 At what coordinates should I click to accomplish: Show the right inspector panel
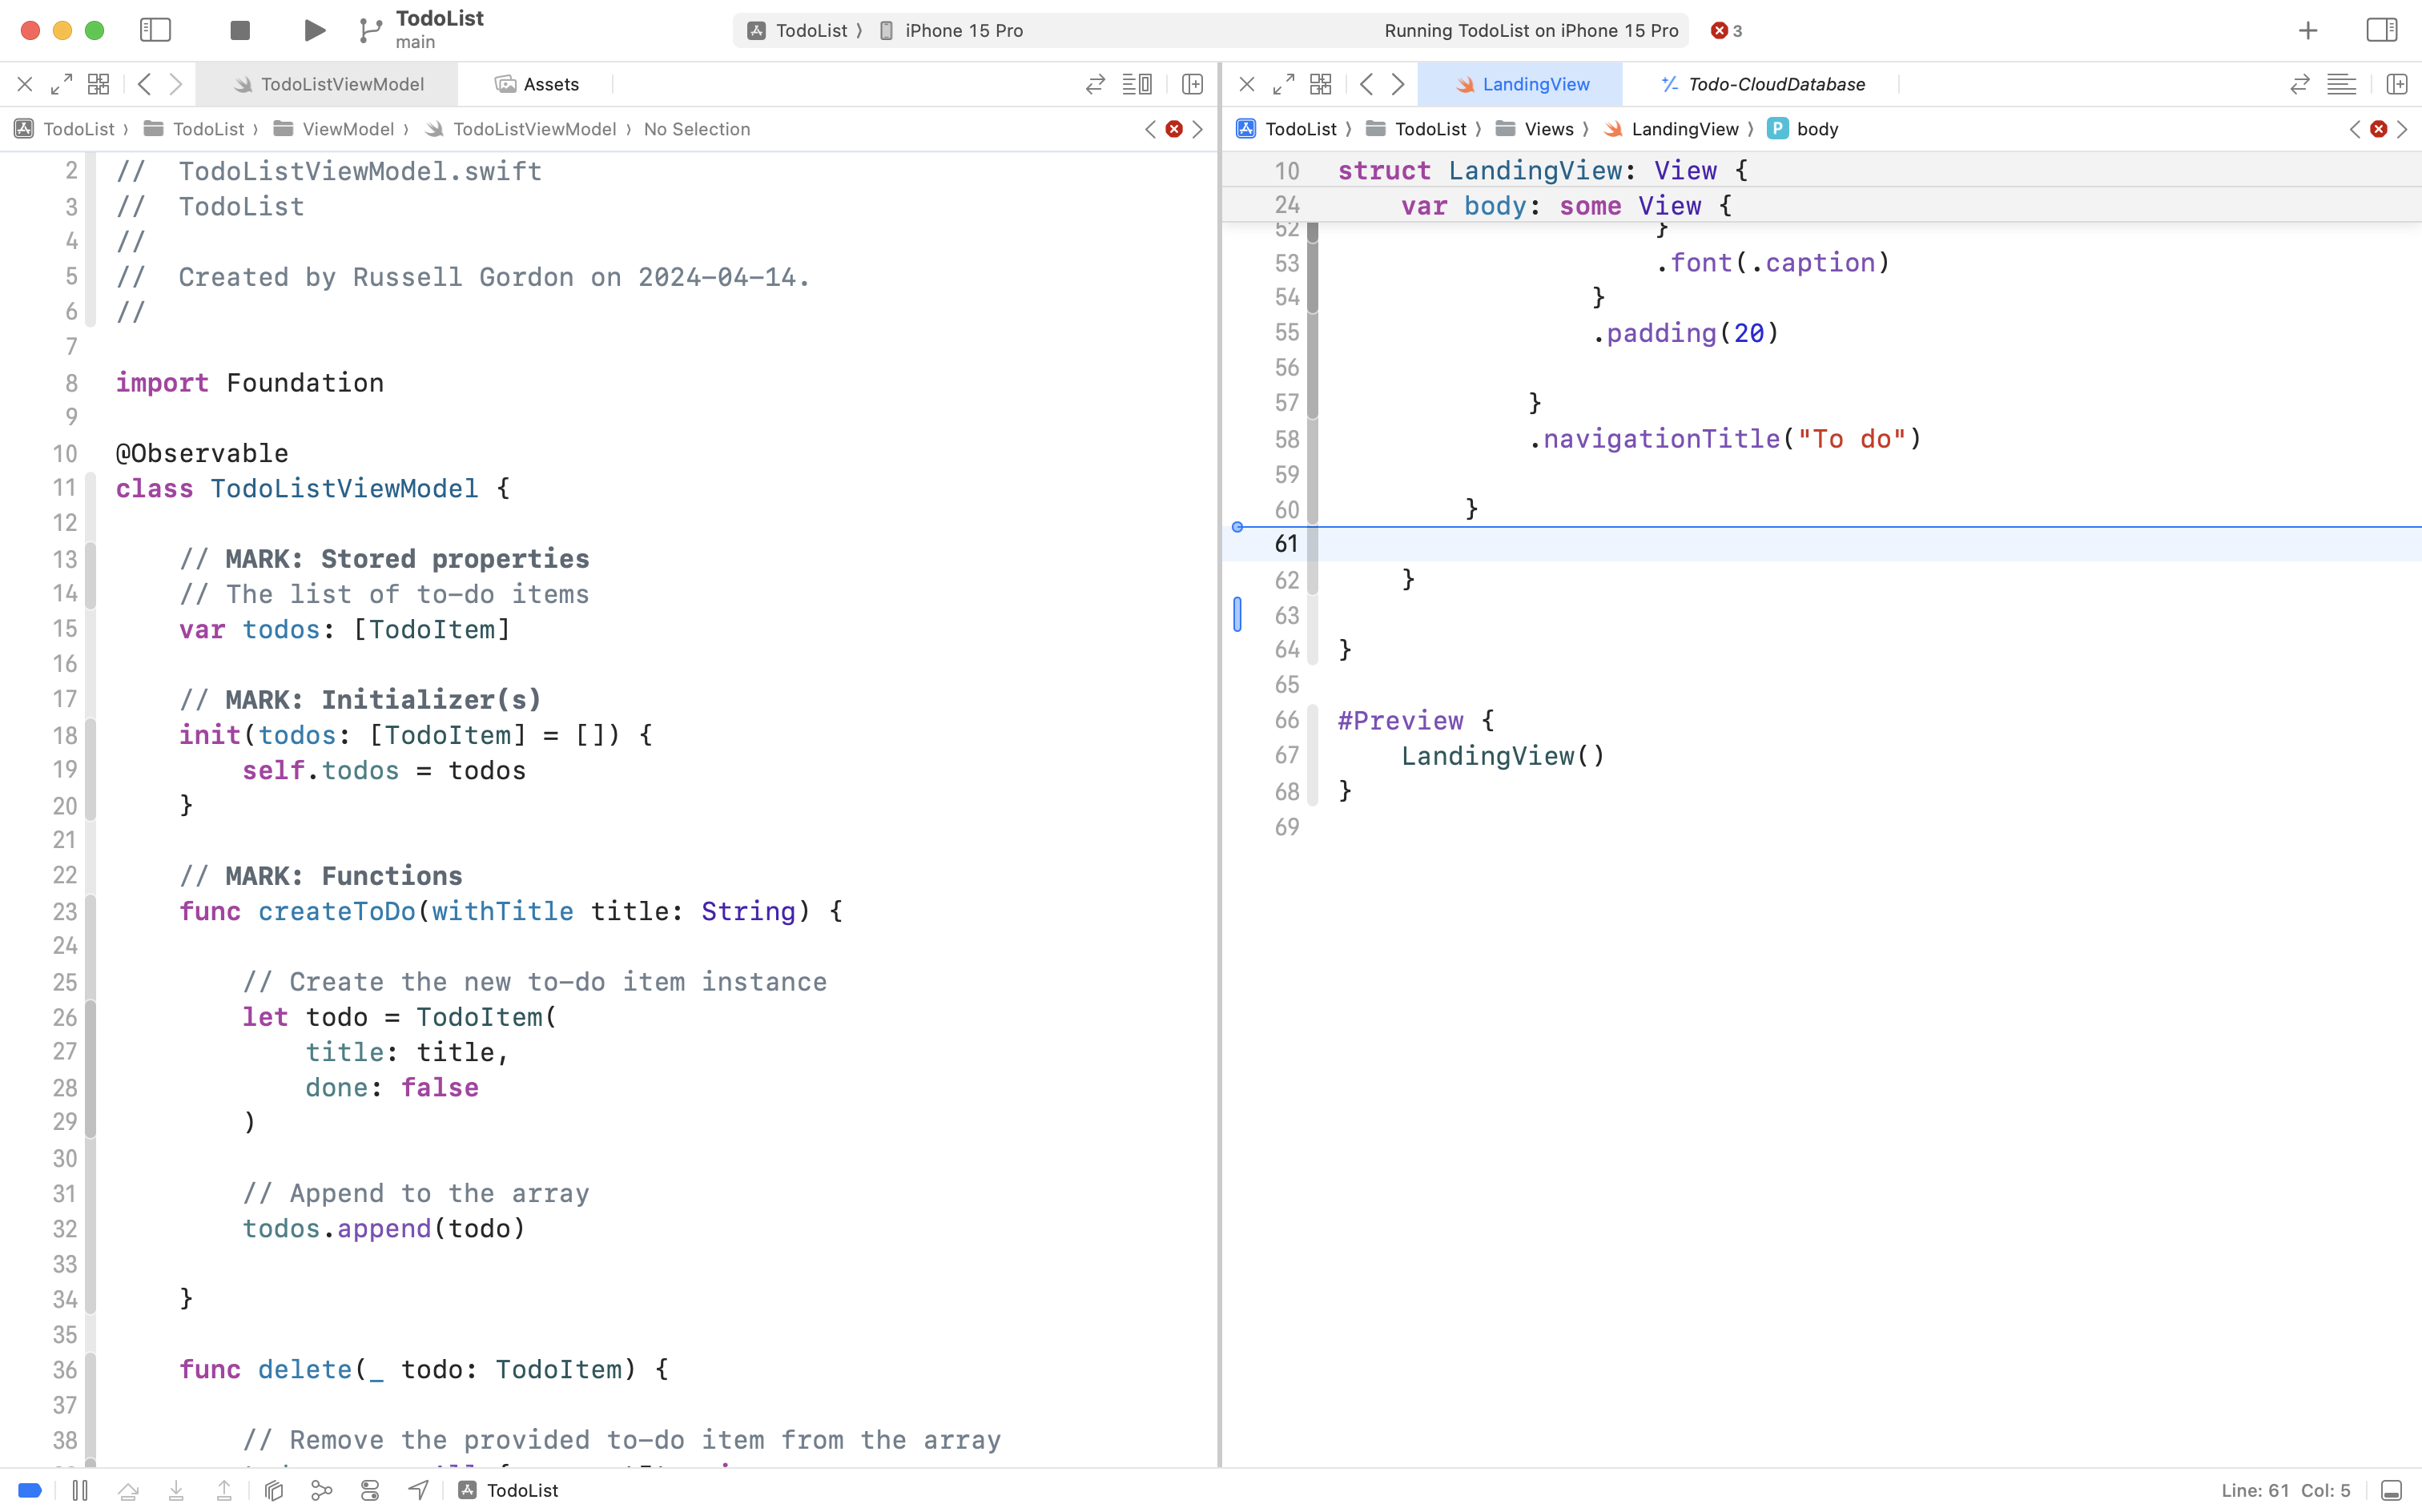[x=2383, y=30]
